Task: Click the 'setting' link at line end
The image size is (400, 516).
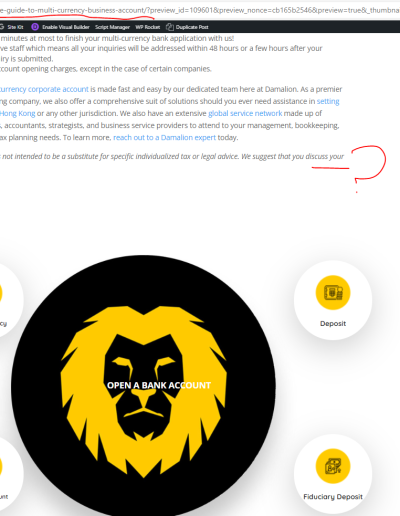Action: (x=328, y=101)
